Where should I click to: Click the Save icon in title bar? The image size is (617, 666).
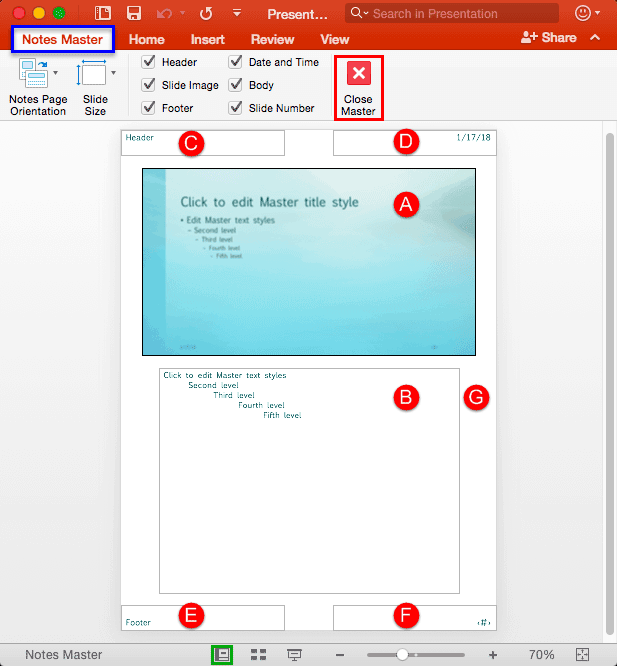tap(134, 14)
